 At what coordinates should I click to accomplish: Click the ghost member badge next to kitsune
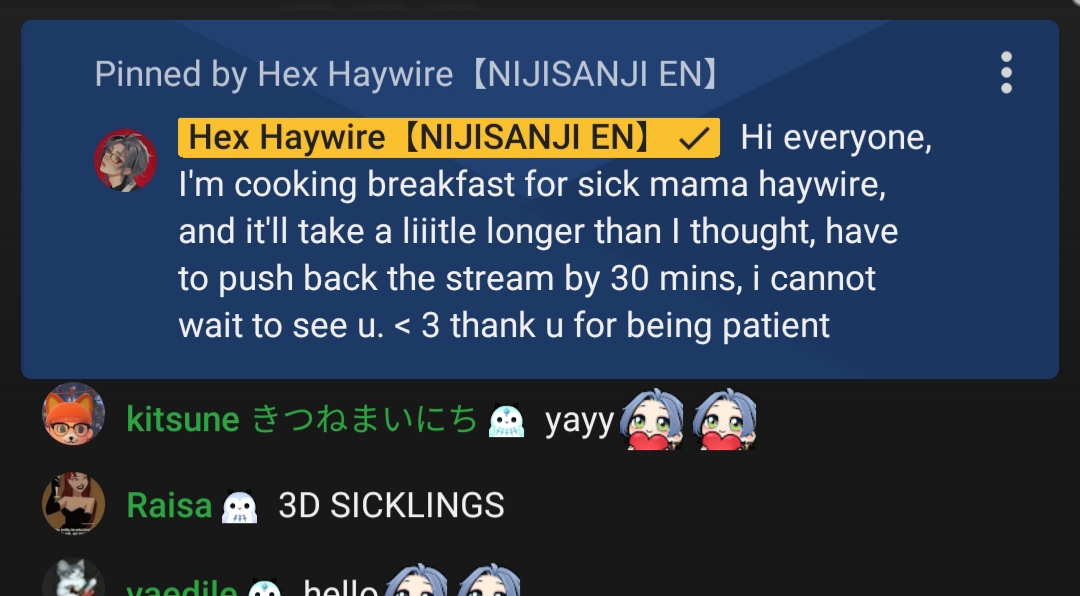(x=506, y=420)
